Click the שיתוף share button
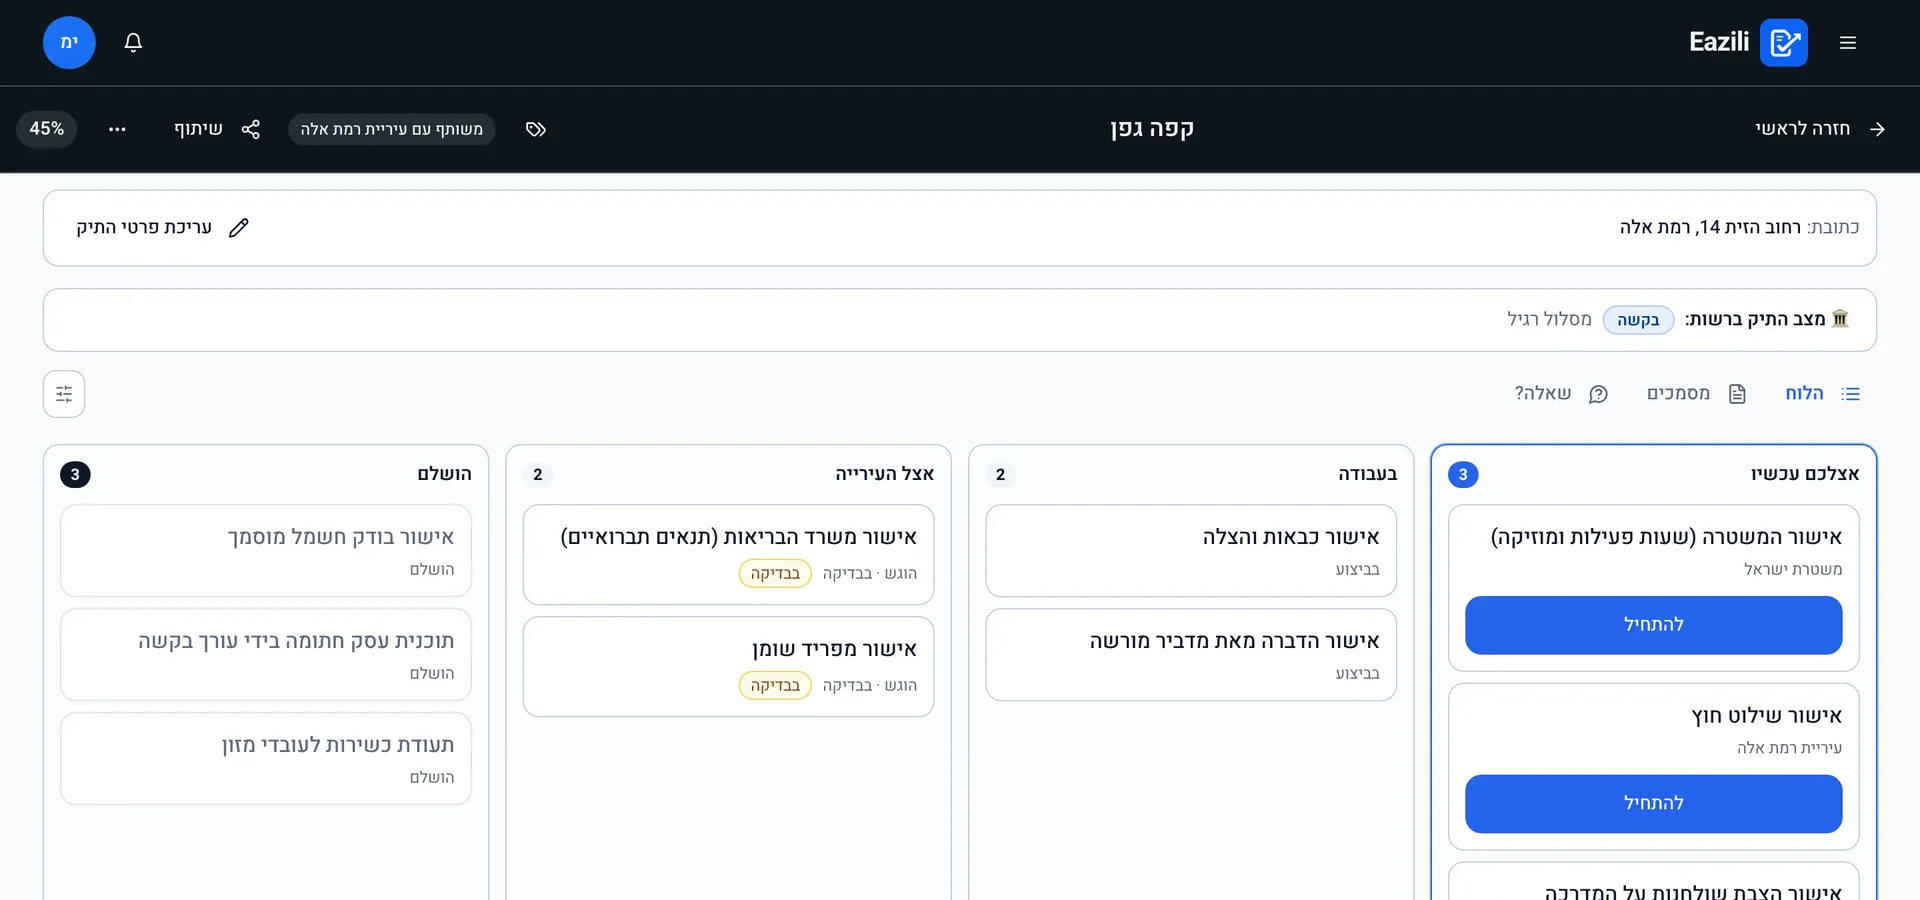Screen dimensions: 1920x900 (217, 129)
